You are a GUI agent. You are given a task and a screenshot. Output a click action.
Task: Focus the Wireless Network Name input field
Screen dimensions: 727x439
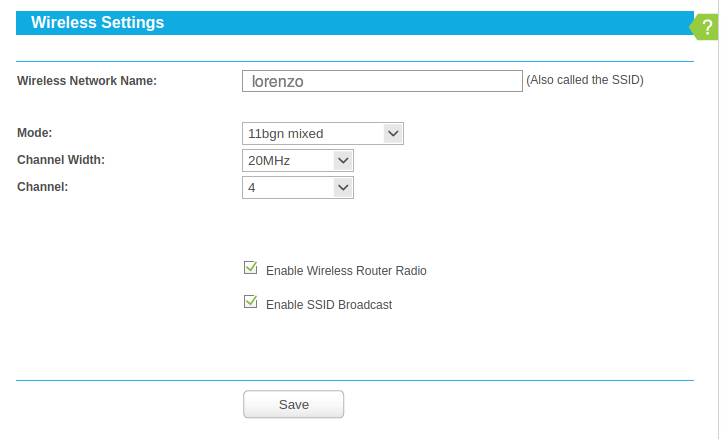coord(382,82)
